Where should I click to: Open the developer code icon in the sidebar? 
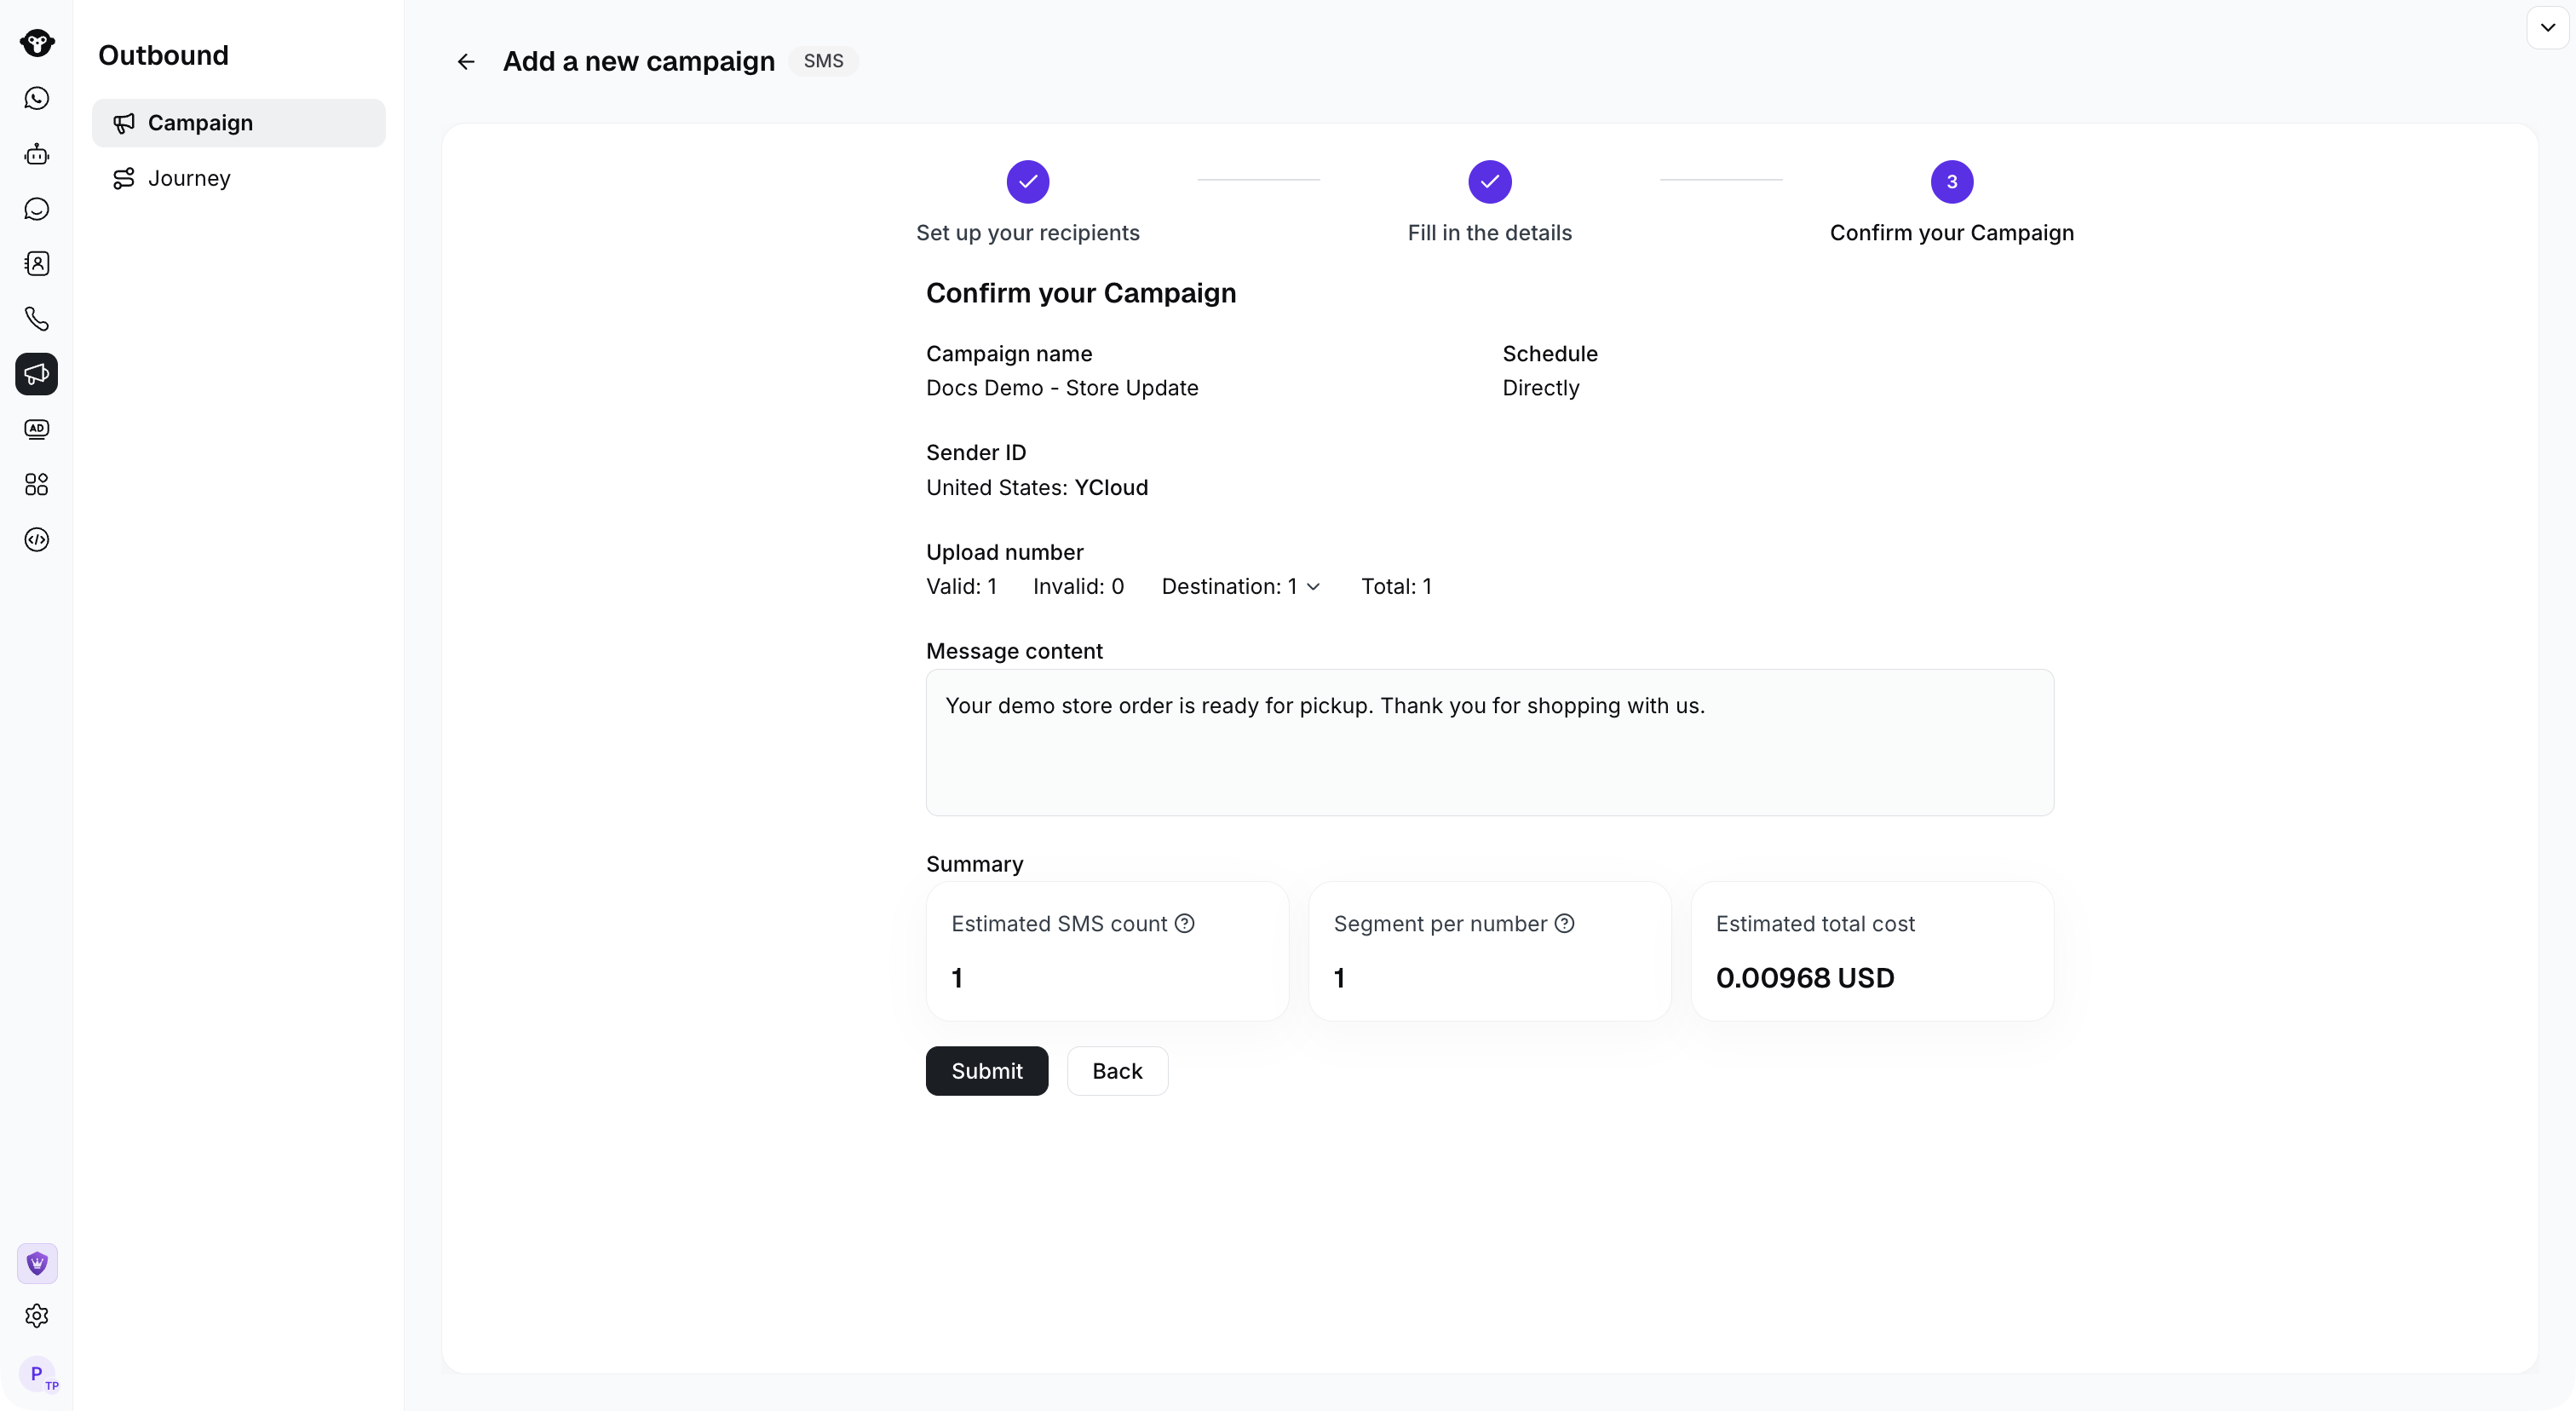click(37, 540)
